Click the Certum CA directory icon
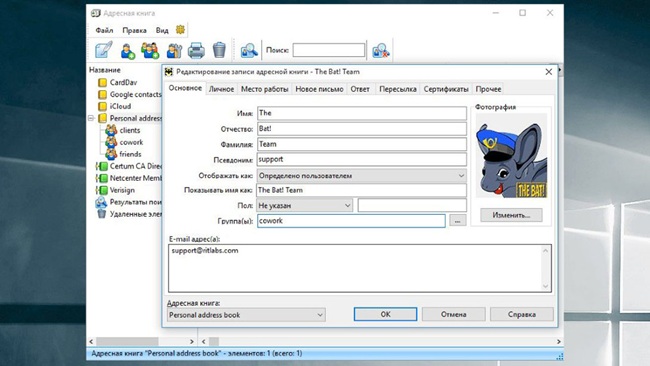The image size is (650, 366). tap(102, 166)
